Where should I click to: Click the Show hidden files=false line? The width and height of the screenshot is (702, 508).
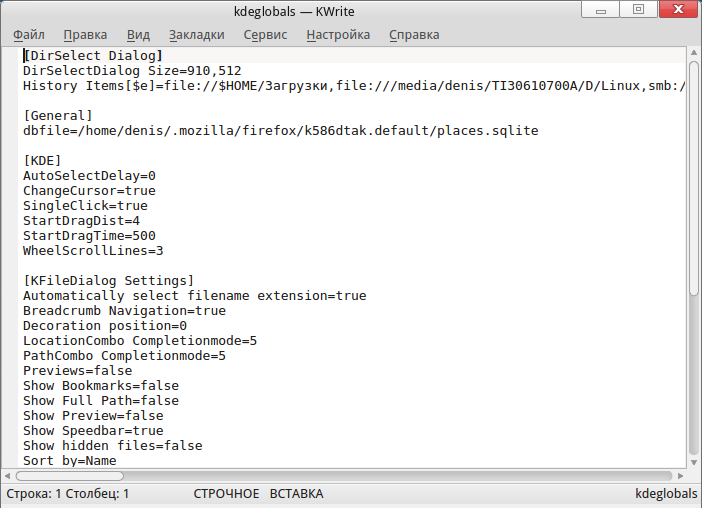113,445
